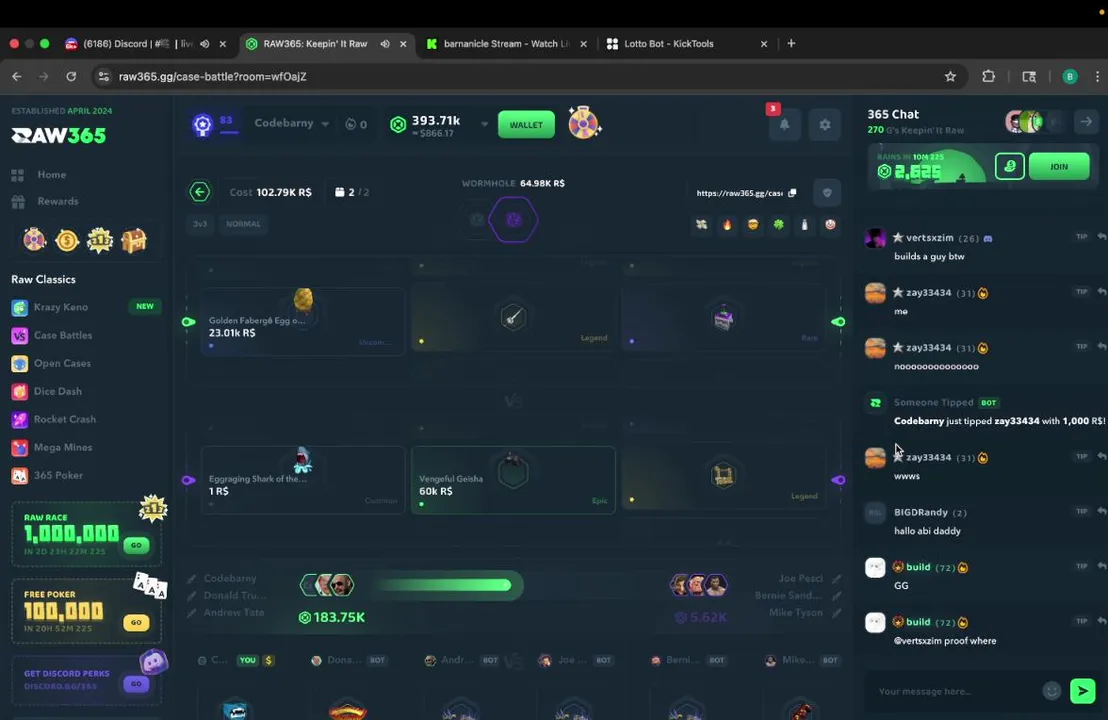The image size is (1108, 720).
Task: Click the edit pencil beside Joe Pesci
Action: (x=837, y=579)
